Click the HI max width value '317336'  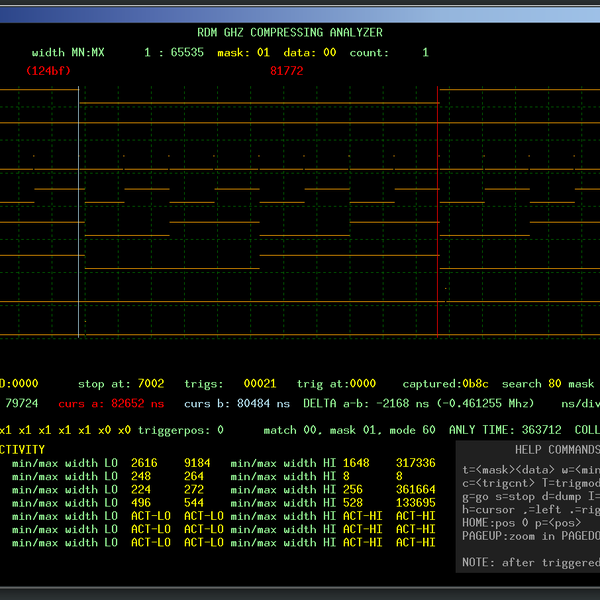(x=416, y=463)
